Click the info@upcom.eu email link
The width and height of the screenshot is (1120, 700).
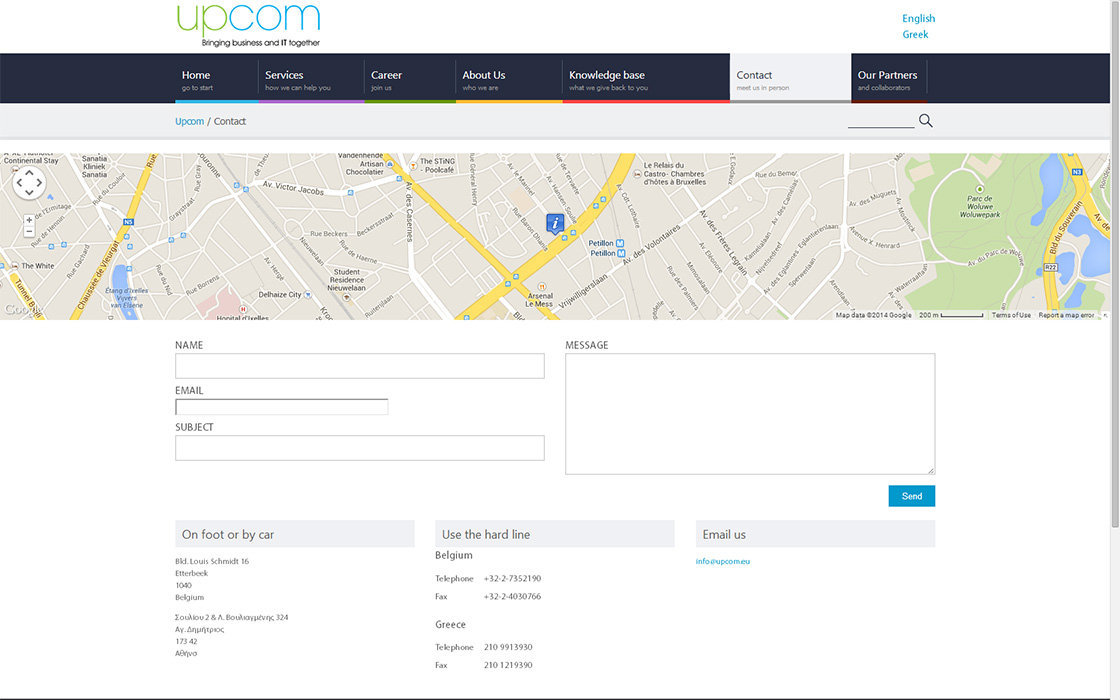pyautogui.click(x=723, y=561)
